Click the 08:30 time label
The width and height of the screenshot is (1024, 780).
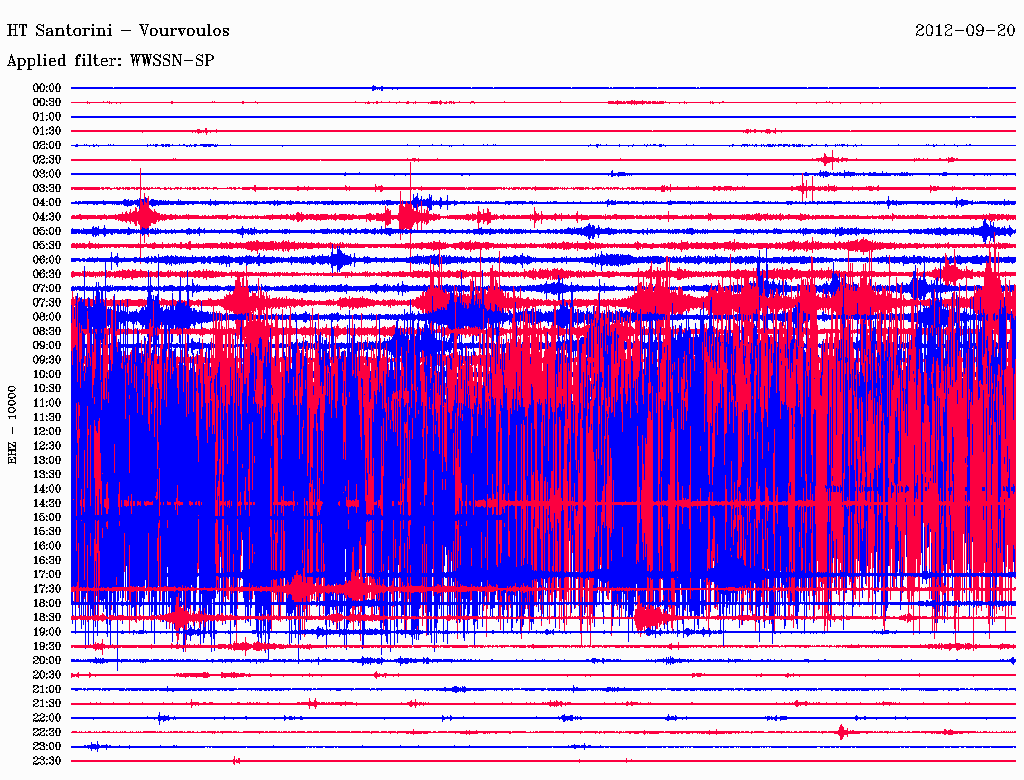(47, 331)
